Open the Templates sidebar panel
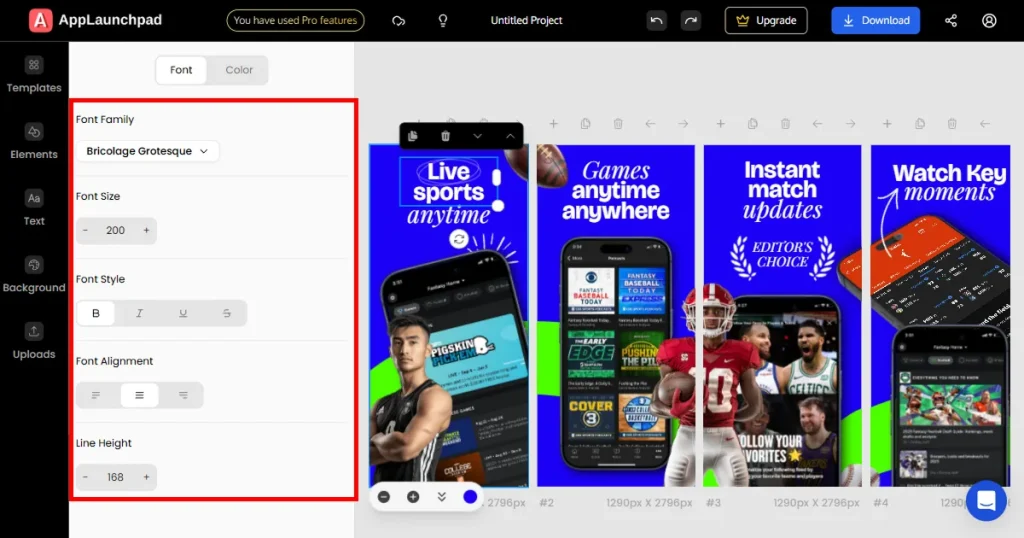Image resolution: width=1024 pixels, height=538 pixels. click(34, 75)
